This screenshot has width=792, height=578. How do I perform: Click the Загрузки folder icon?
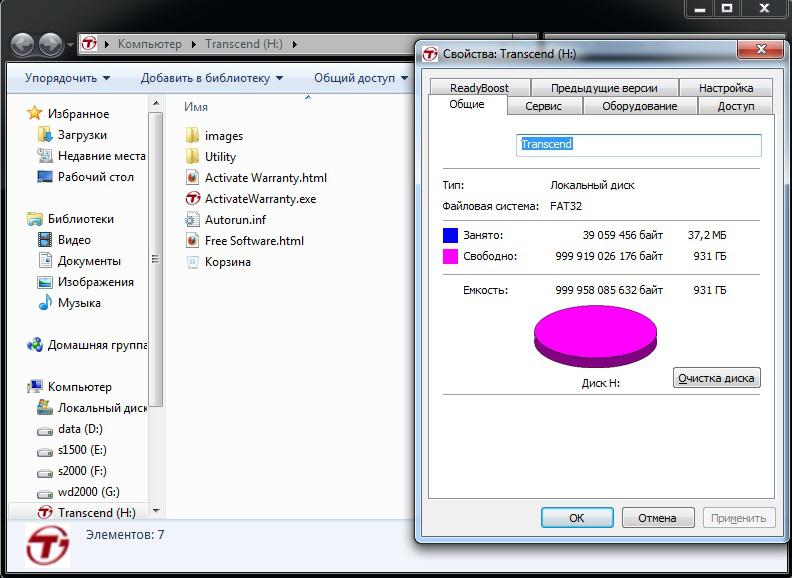click(x=44, y=135)
